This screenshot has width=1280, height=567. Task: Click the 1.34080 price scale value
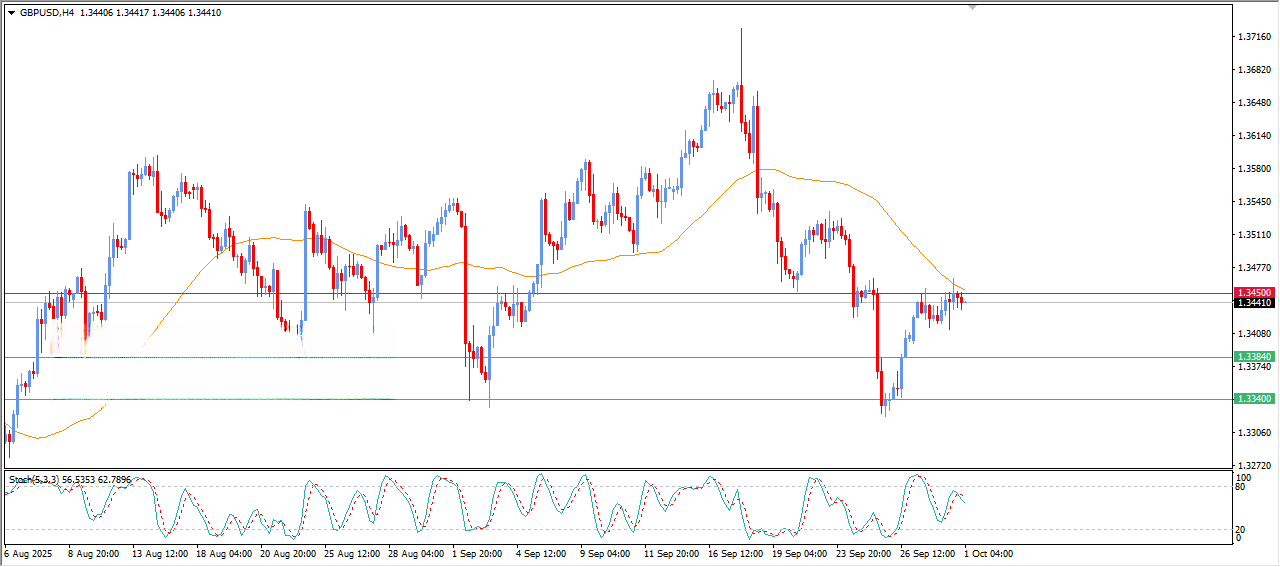[x=1254, y=334]
